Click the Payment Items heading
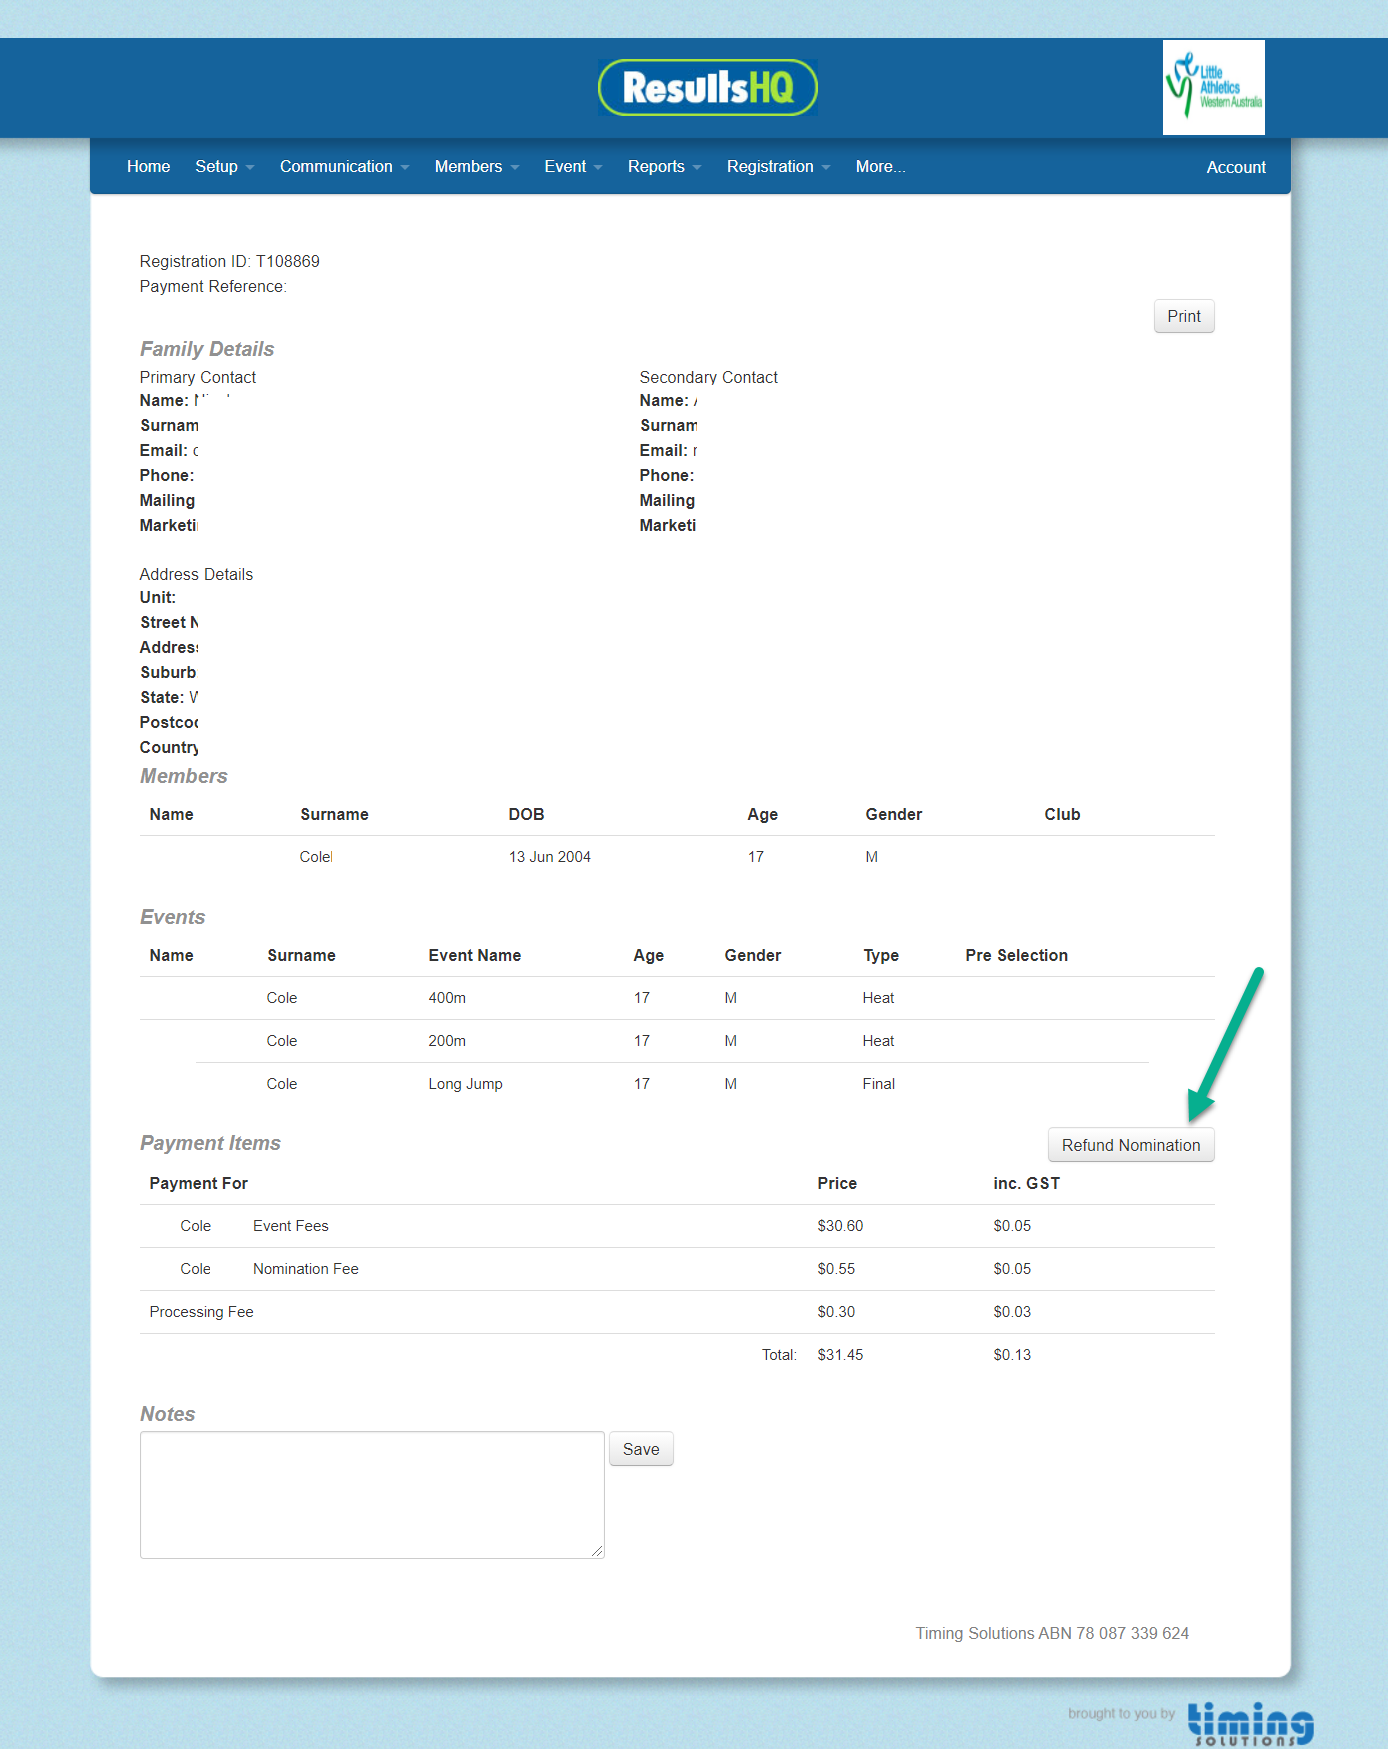Screen dimensions: 1388x1749 point(210,1143)
